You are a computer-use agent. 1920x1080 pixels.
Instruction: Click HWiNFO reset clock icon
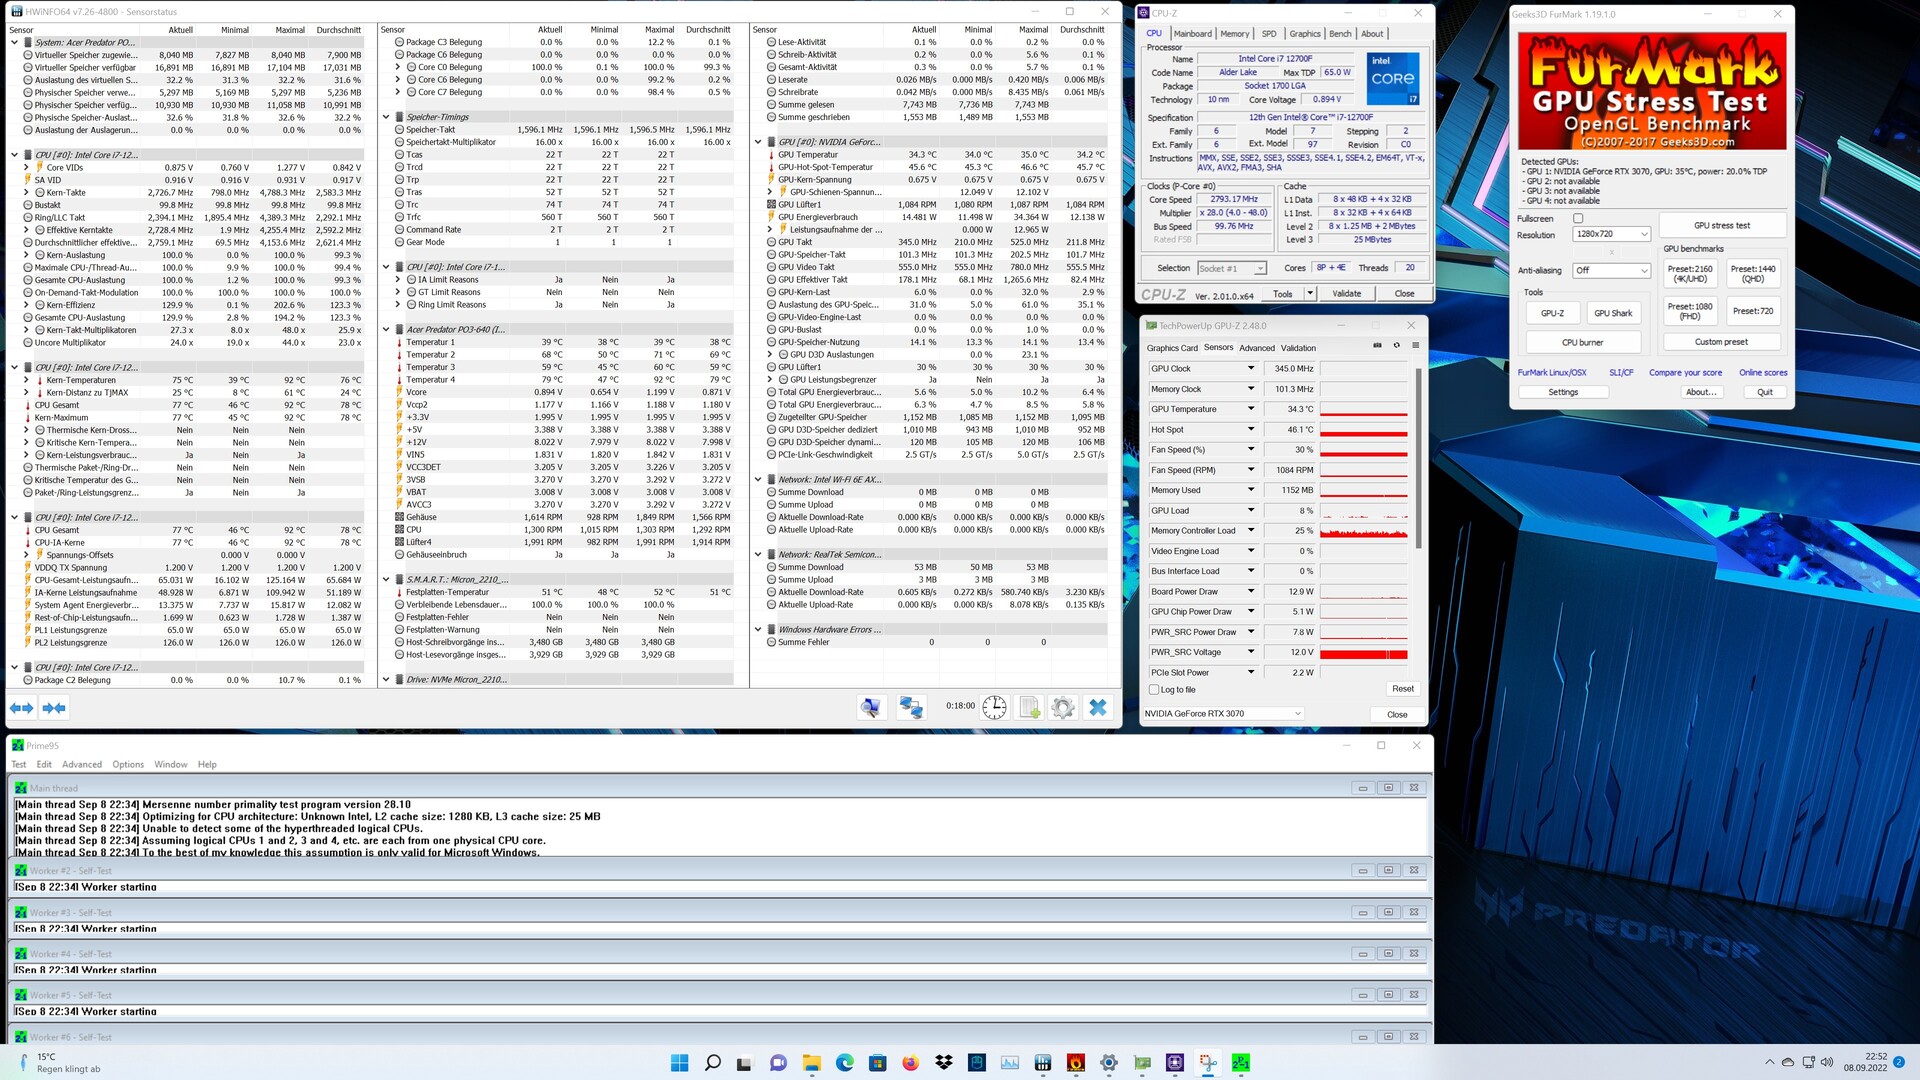coord(994,707)
